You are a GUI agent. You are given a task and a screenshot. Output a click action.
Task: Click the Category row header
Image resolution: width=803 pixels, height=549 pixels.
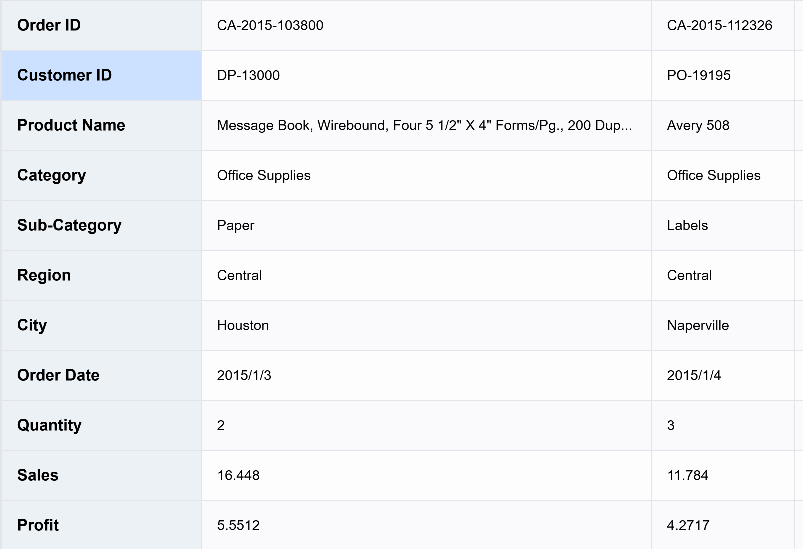100,175
